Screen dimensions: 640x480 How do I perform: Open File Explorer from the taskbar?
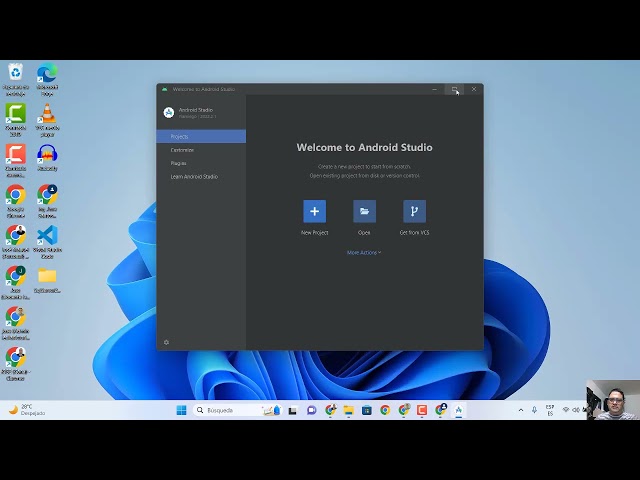click(x=348, y=410)
